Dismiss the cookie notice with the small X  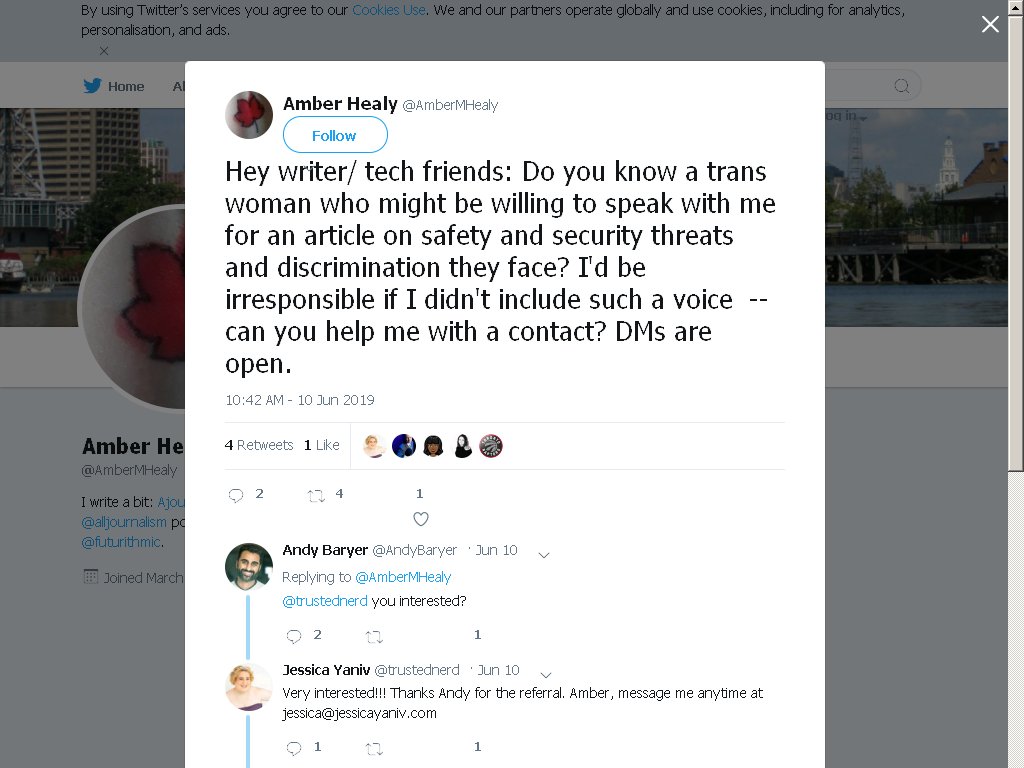click(x=104, y=51)
